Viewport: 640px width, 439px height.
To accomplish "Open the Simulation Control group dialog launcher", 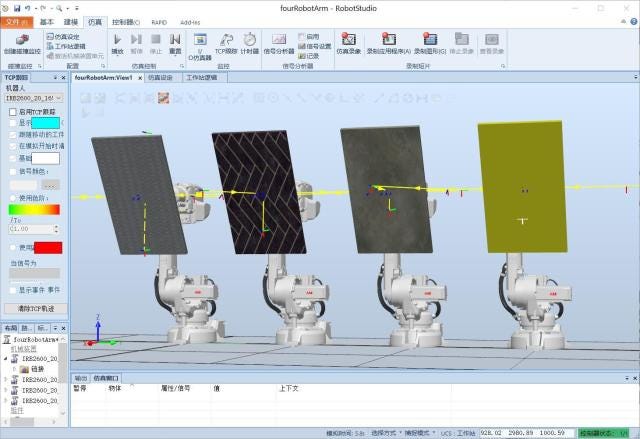I will pos(182,66).
